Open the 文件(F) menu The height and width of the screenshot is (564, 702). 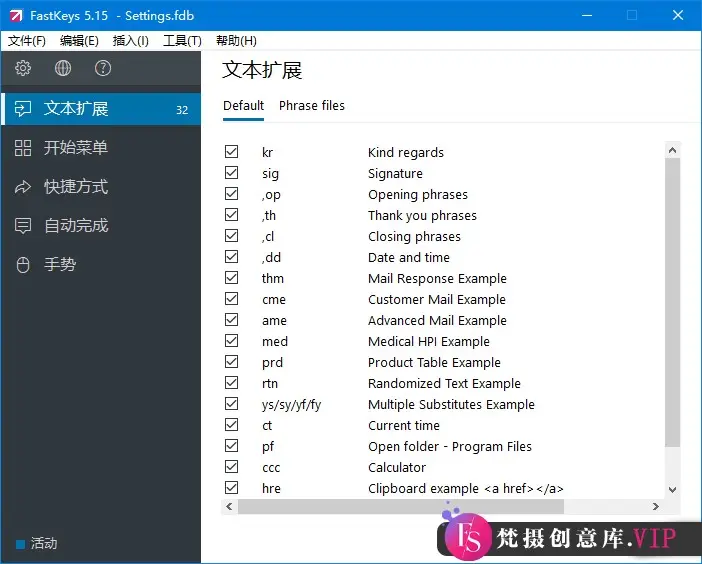27,41
